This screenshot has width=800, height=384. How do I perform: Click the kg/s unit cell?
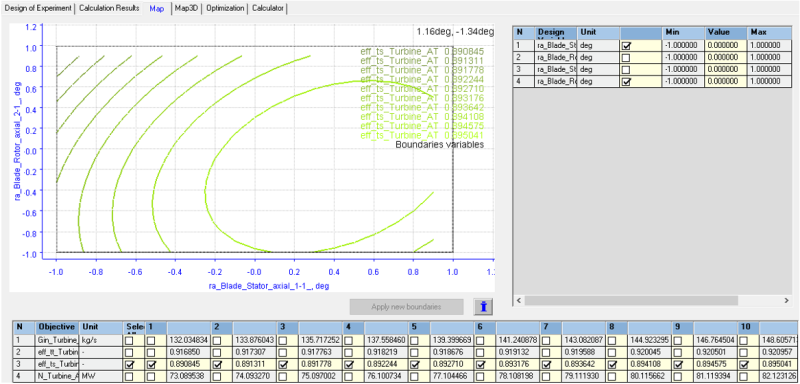[x=102, y=340]
